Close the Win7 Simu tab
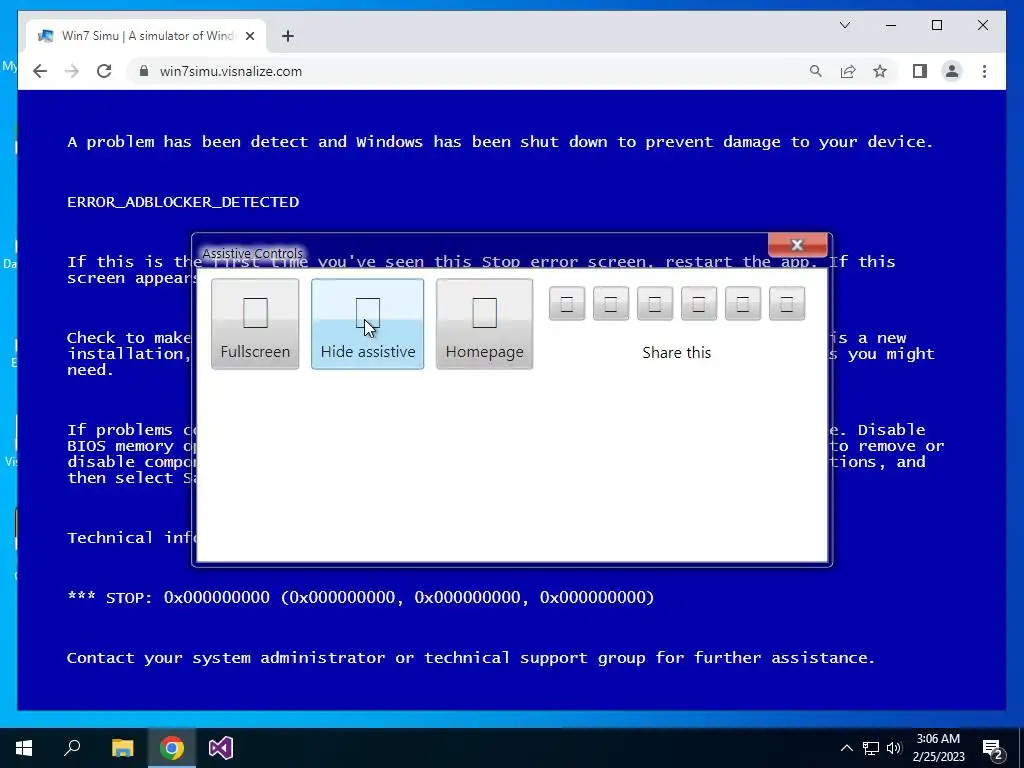 [249, 36]
